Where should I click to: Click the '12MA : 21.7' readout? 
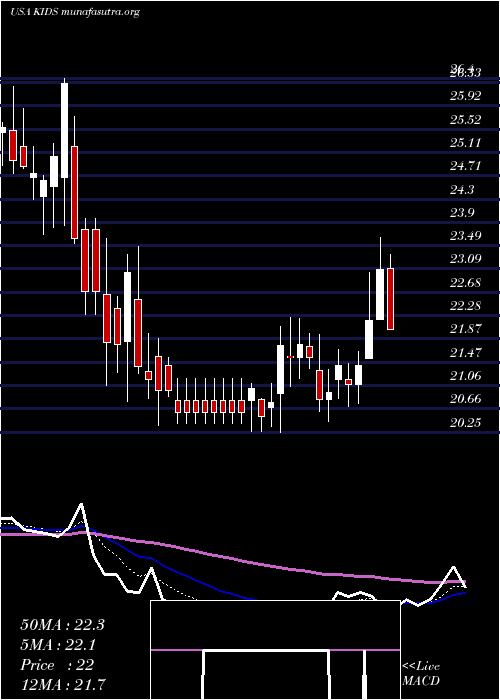tap(63, 684)
